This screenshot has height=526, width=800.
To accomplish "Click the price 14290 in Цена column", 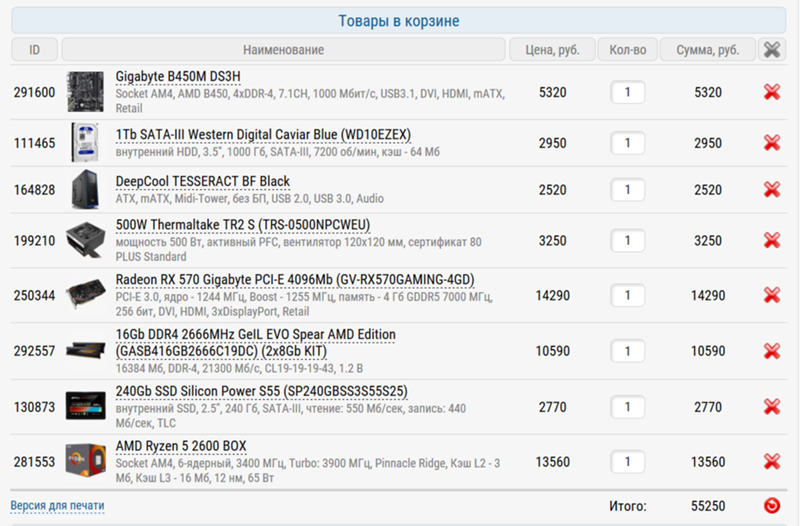I will (553, 295).
